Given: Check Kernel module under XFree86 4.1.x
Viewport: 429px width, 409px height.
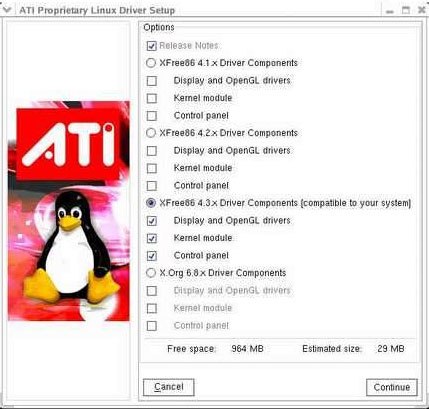Looking at the screenshot, I should [x=152, y=98].
